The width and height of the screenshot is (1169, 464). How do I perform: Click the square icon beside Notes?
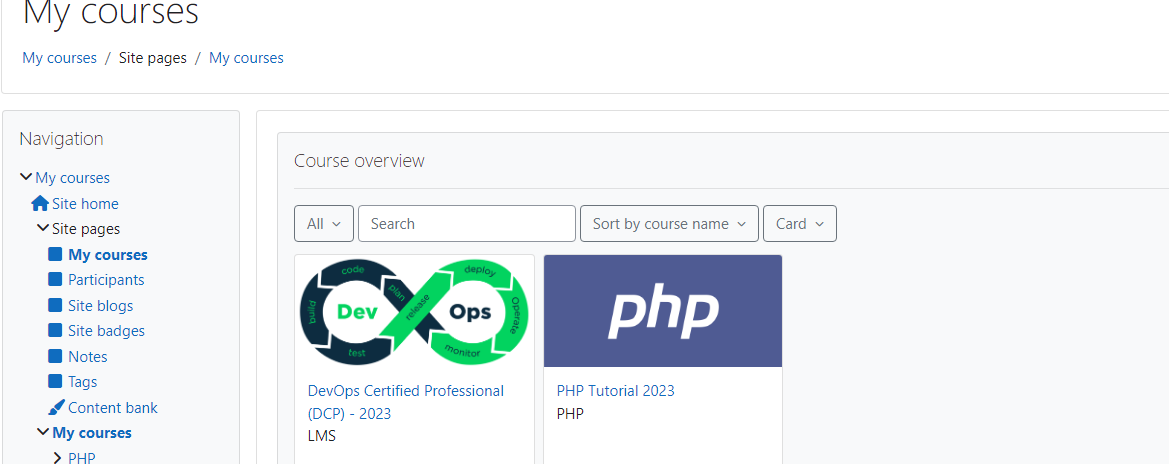pyautogui.click(x=56, y=357)
